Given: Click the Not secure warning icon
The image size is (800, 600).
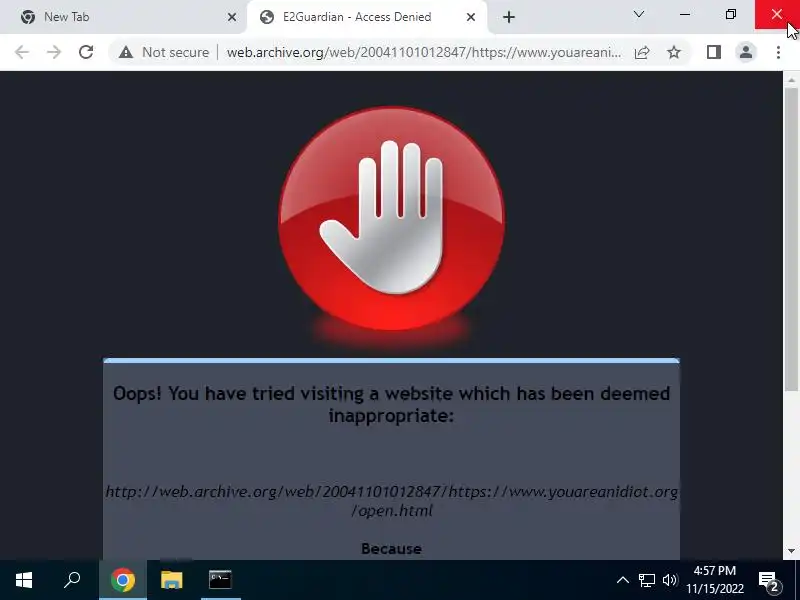Looking at the screenshot, I should [126, 52].
